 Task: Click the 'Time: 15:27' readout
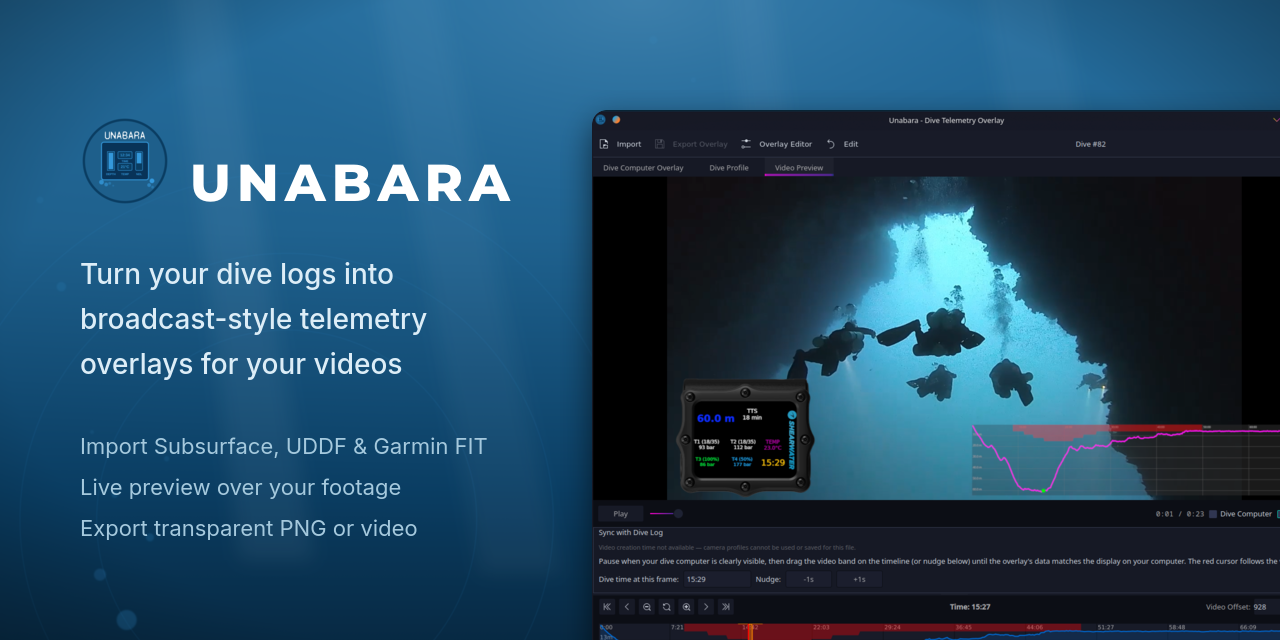(x=970, y=606)
